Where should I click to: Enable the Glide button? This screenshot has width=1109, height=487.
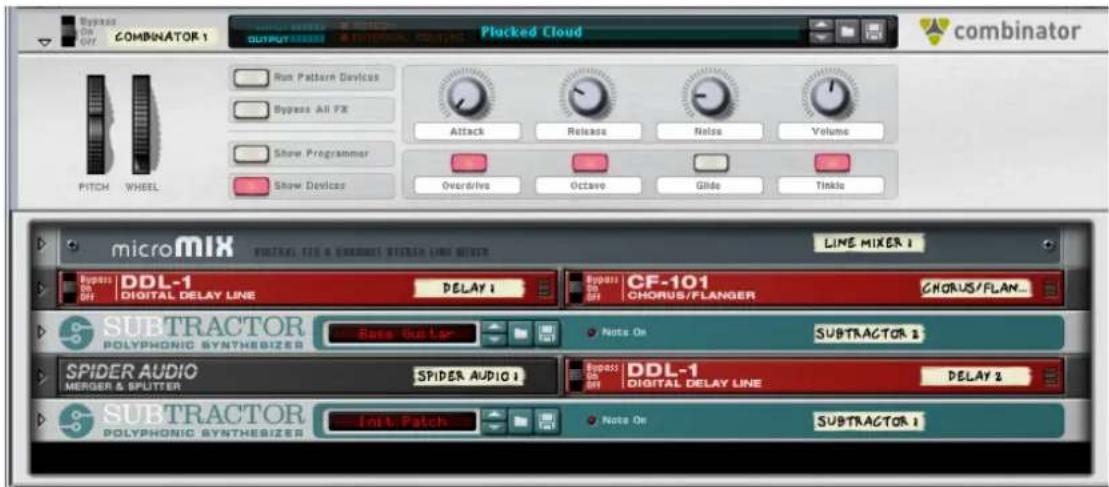(x=709, y=163)
